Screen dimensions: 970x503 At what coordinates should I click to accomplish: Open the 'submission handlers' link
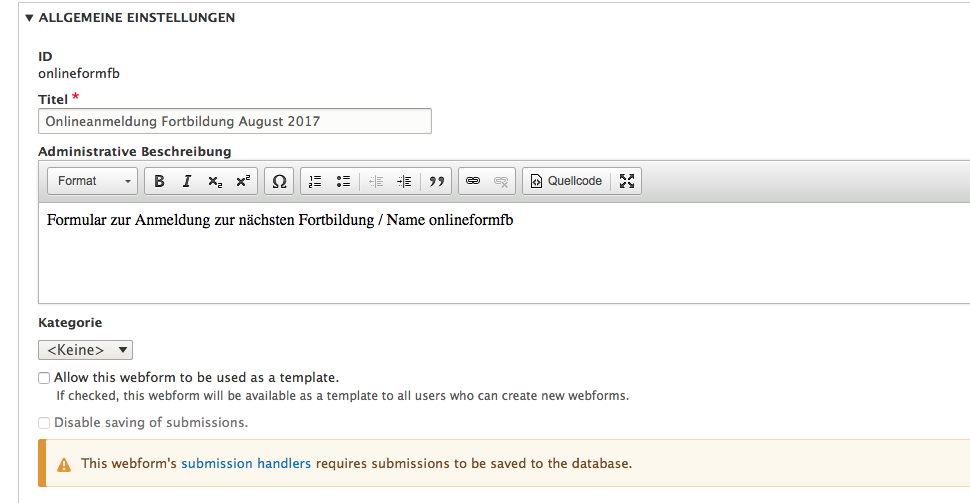(x=246, y=463)
